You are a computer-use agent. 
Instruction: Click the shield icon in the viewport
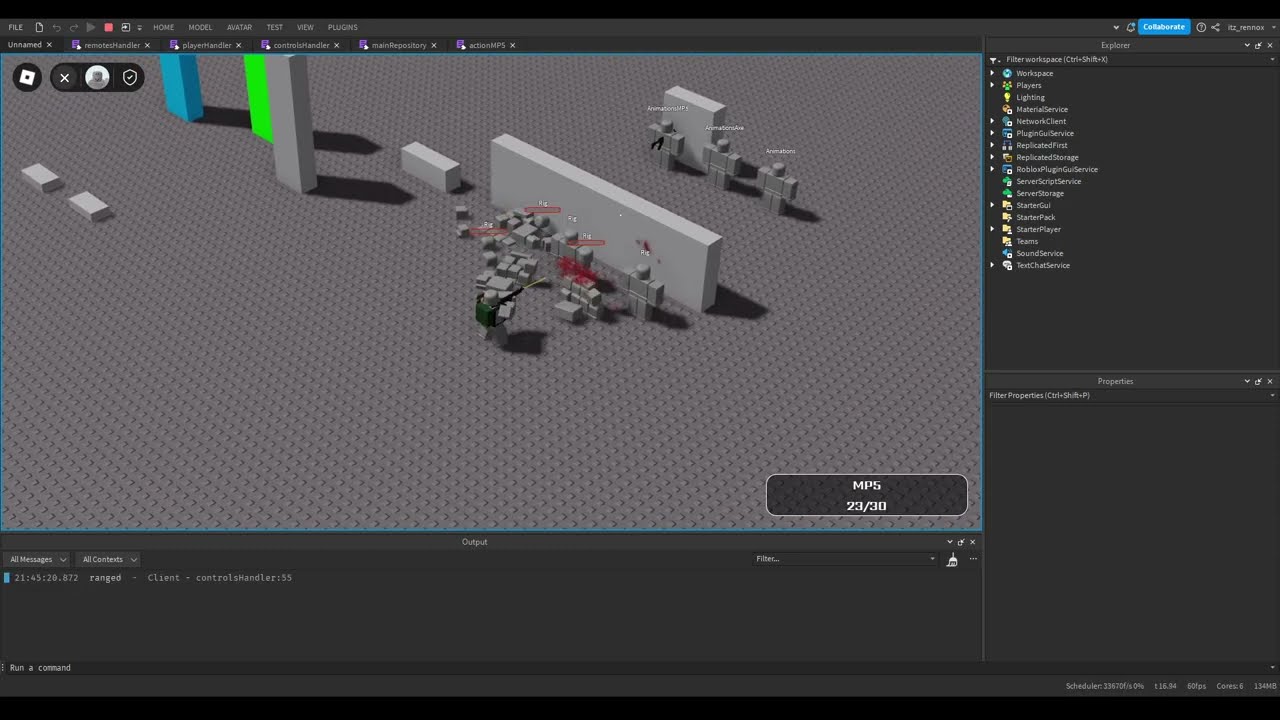[130, 77]
